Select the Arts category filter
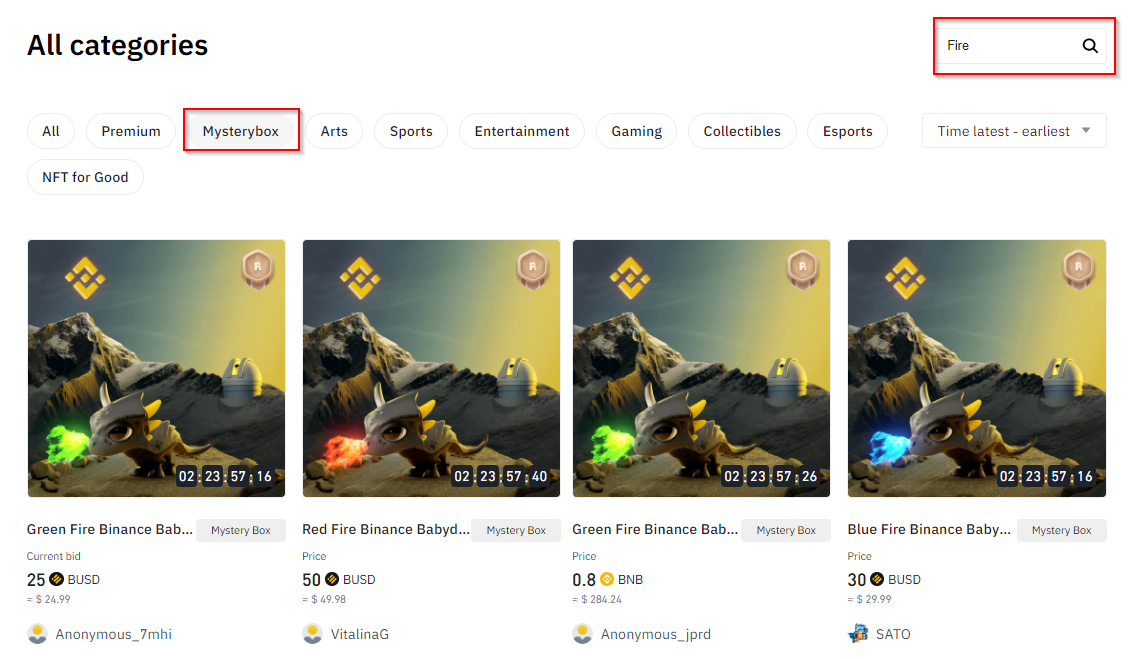1128x659 pixels. (x=334, y=131)
